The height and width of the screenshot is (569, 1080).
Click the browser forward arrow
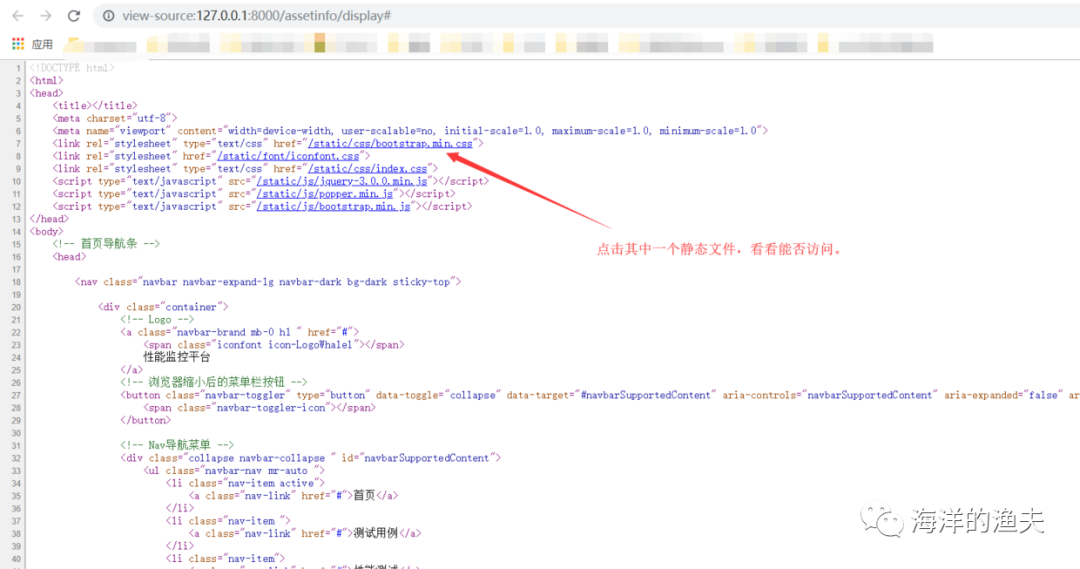click(x=45, y=16)
